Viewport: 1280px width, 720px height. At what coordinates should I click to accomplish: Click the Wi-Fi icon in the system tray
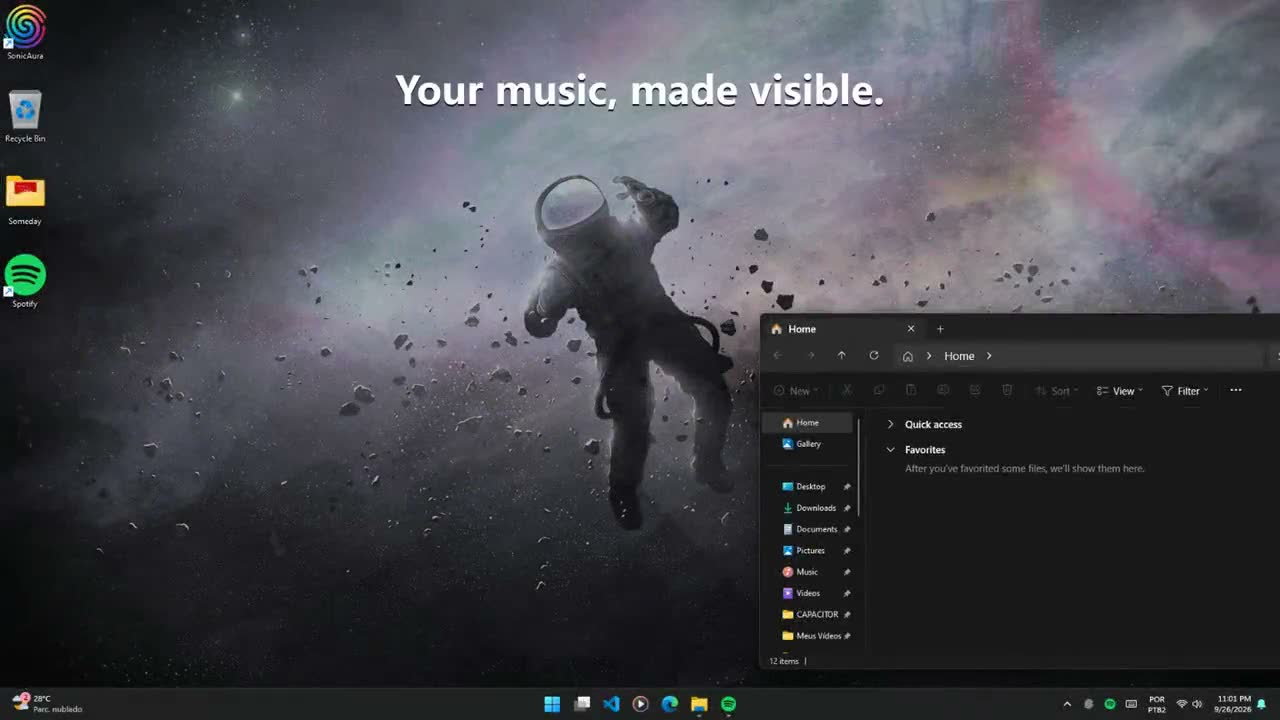click(x=1182, y=704)
